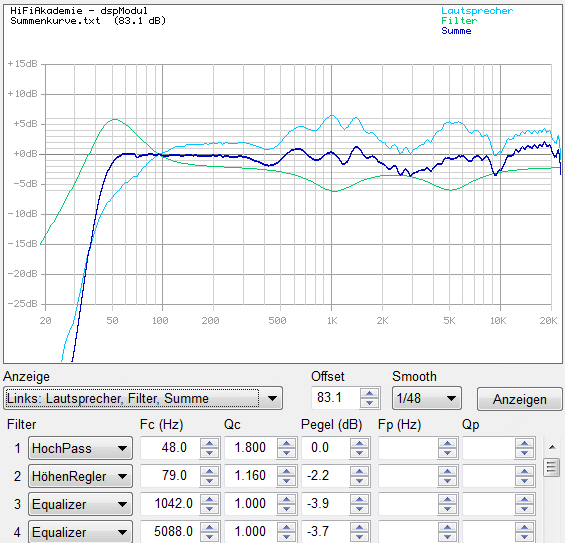
Task: Click the Anzeigen button
Action: pos(519,399)
